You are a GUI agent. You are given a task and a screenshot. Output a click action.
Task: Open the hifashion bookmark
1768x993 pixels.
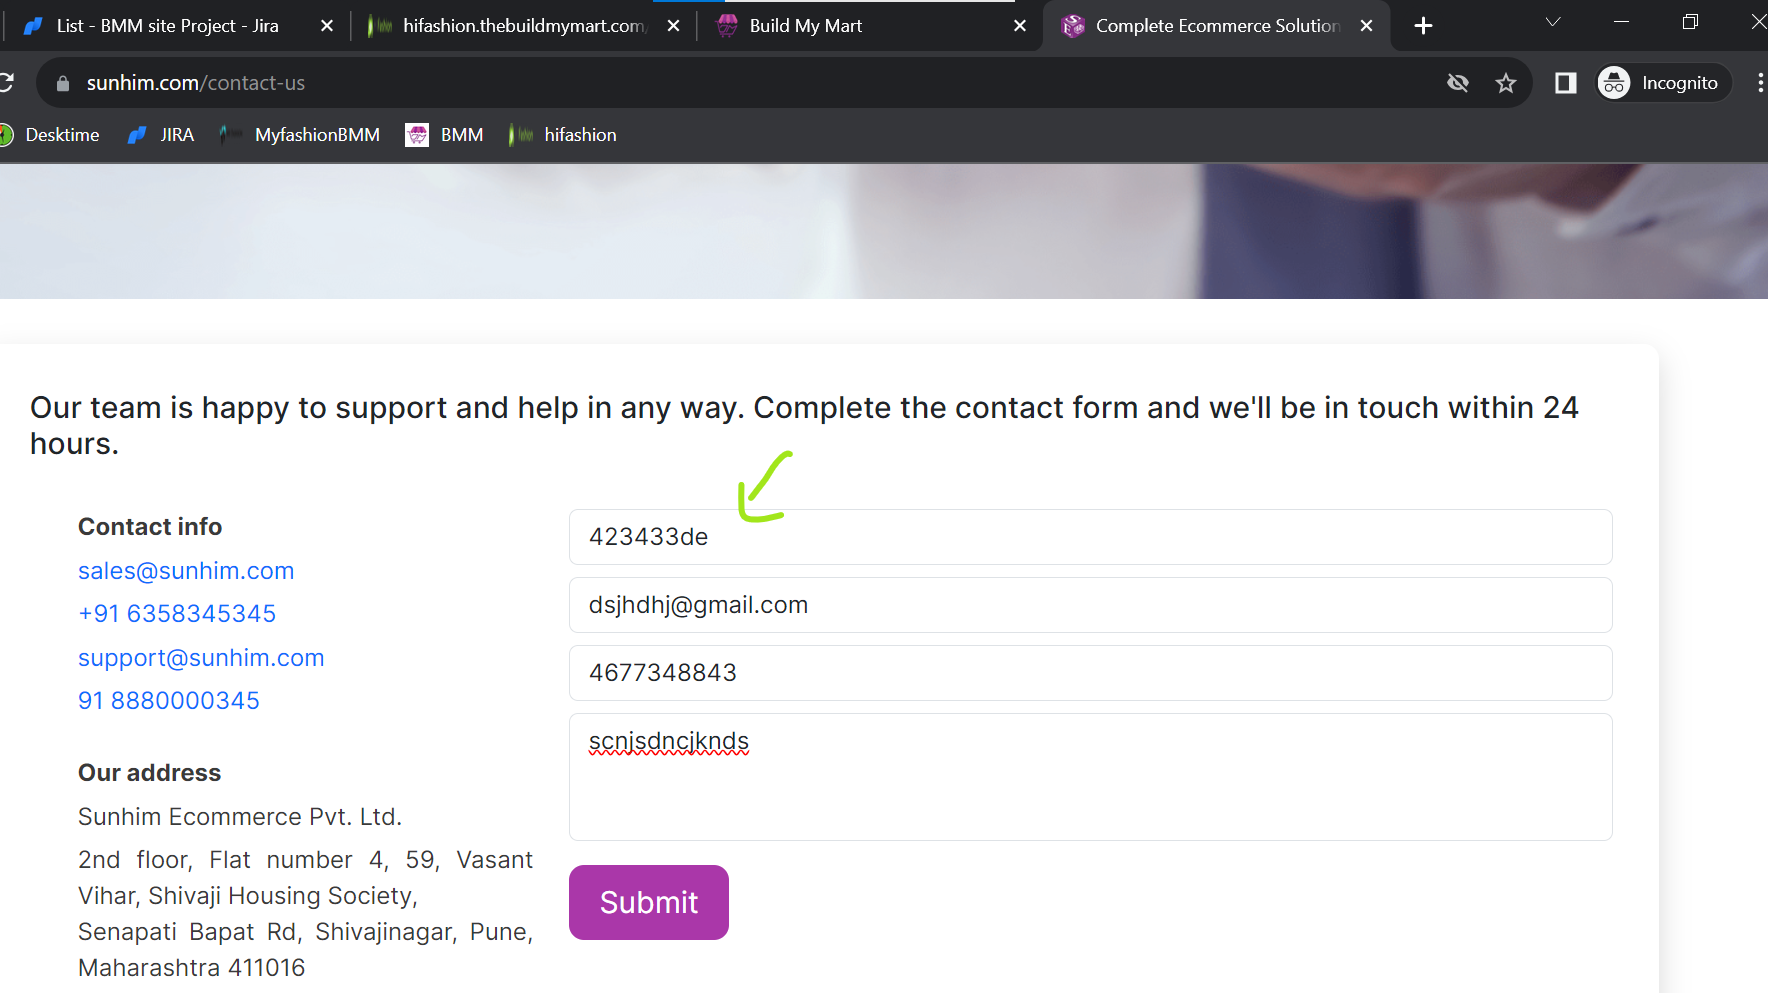click(x=562, y=135)
